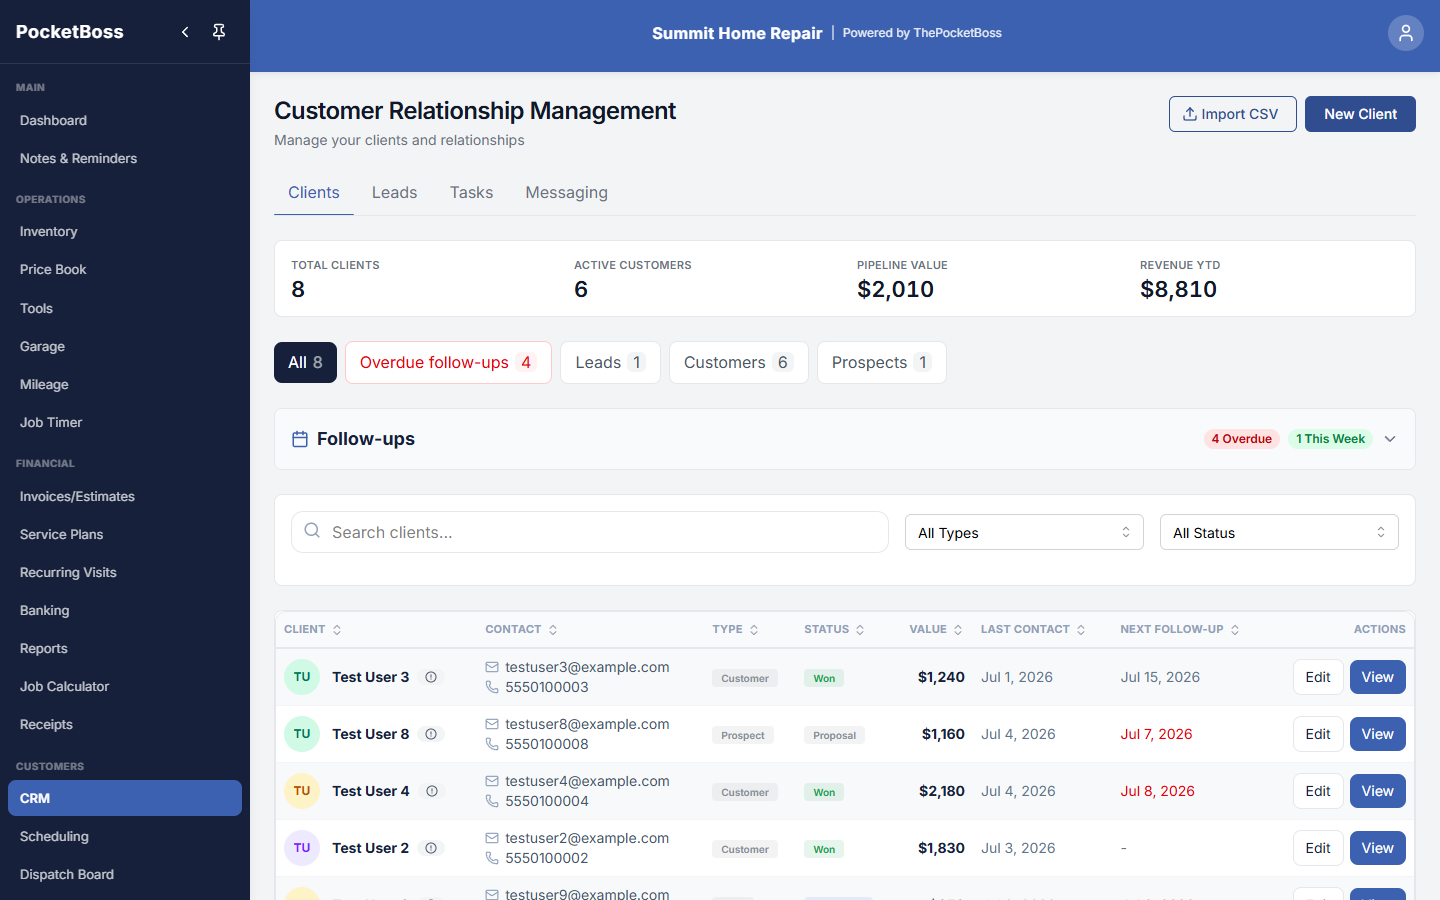Edit the Test User 3 record
1440x900 pixels.
pos(1318,677)
